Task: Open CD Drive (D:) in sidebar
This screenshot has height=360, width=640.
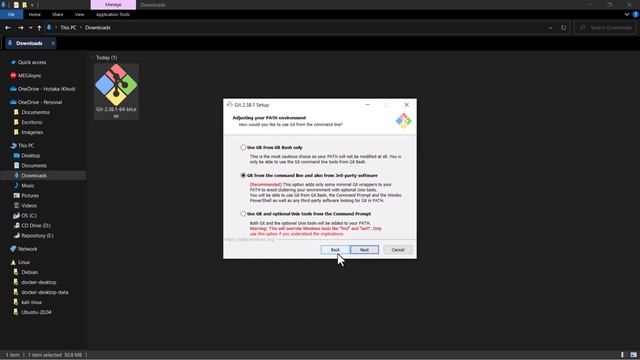Action: coord(36,226)
